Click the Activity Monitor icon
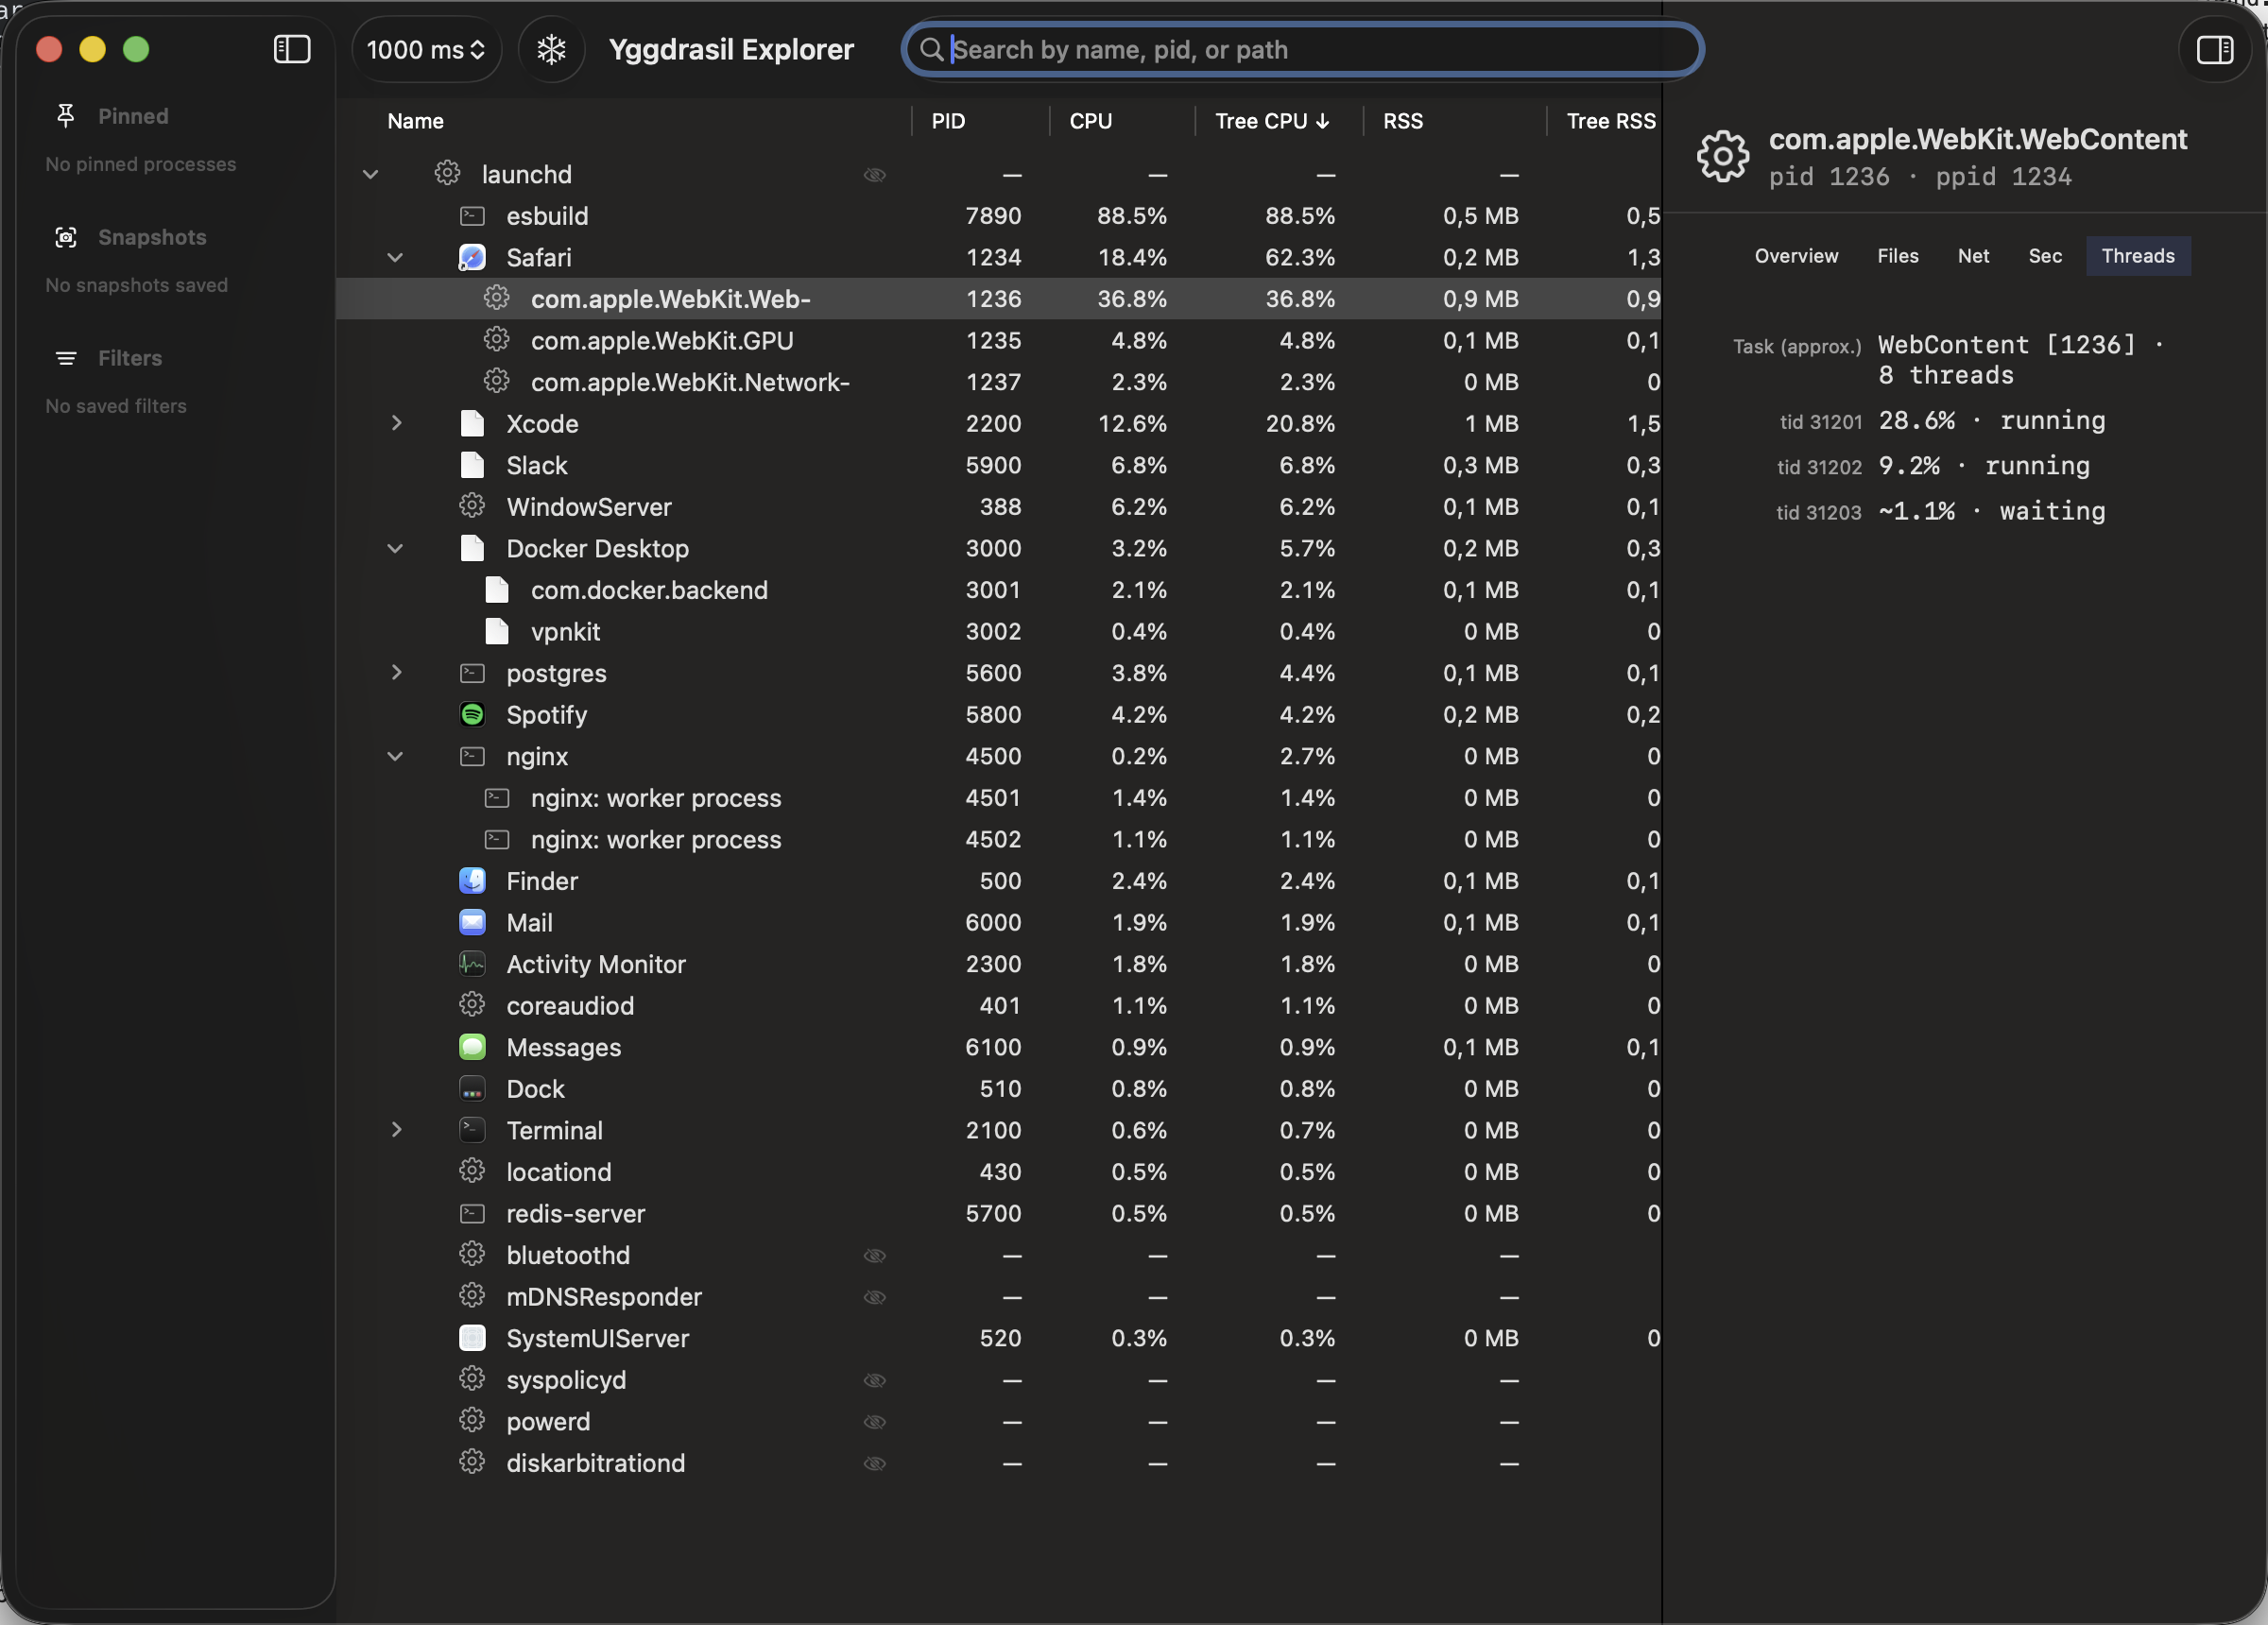This screenshot has width=2268, height=1625. 472,963
